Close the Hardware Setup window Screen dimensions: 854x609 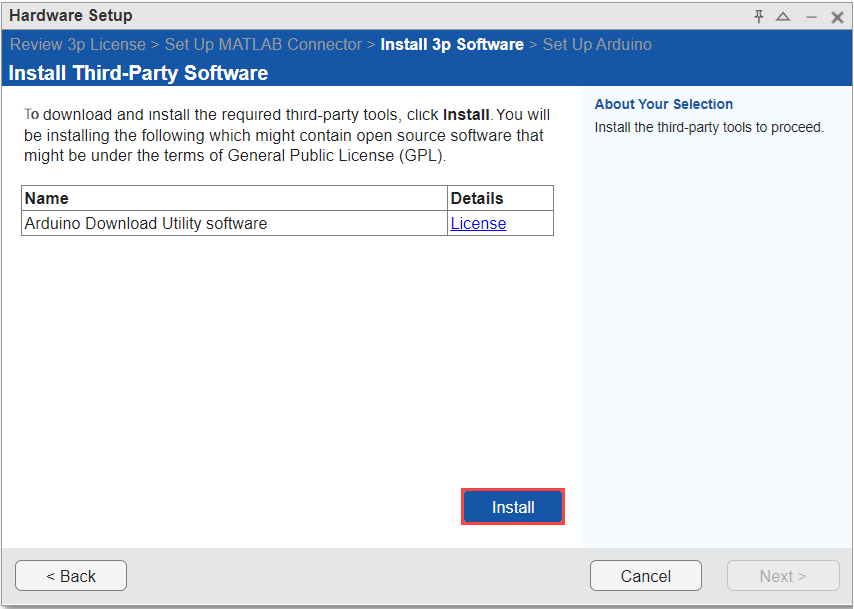[x=837, y=17]
